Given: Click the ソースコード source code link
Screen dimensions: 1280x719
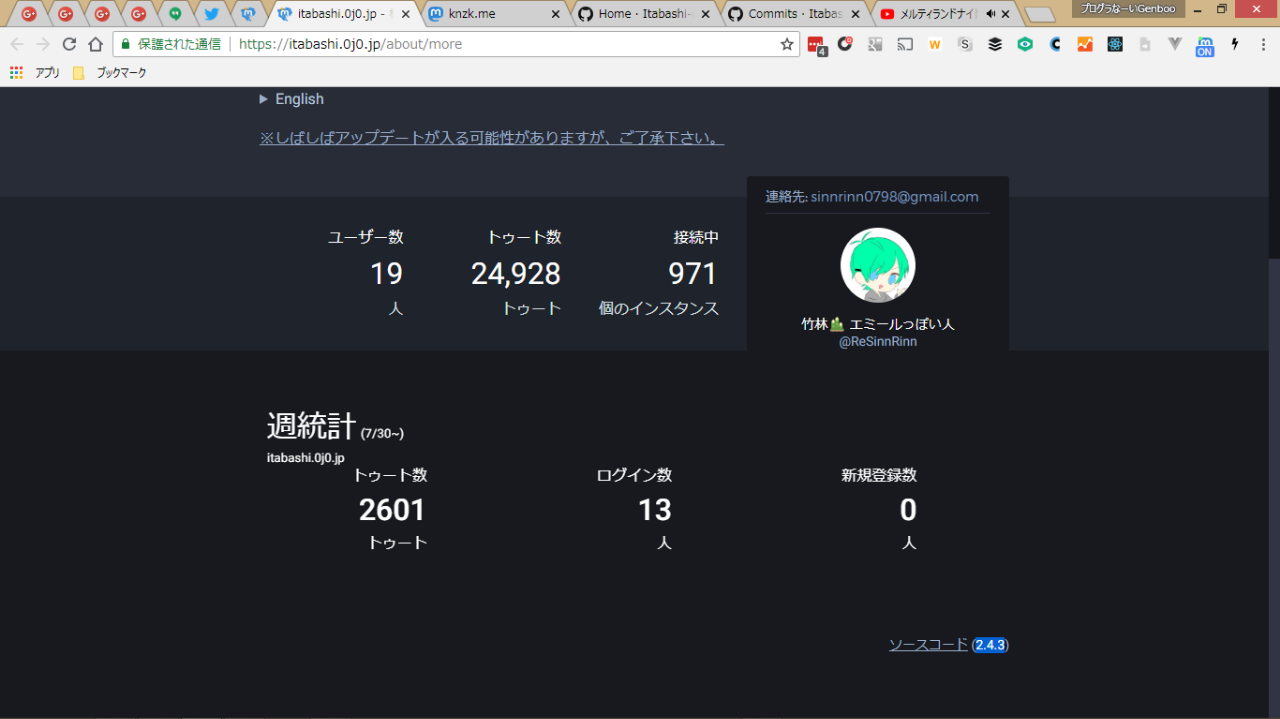Looking at the screenshot, I should pos(928,645).
